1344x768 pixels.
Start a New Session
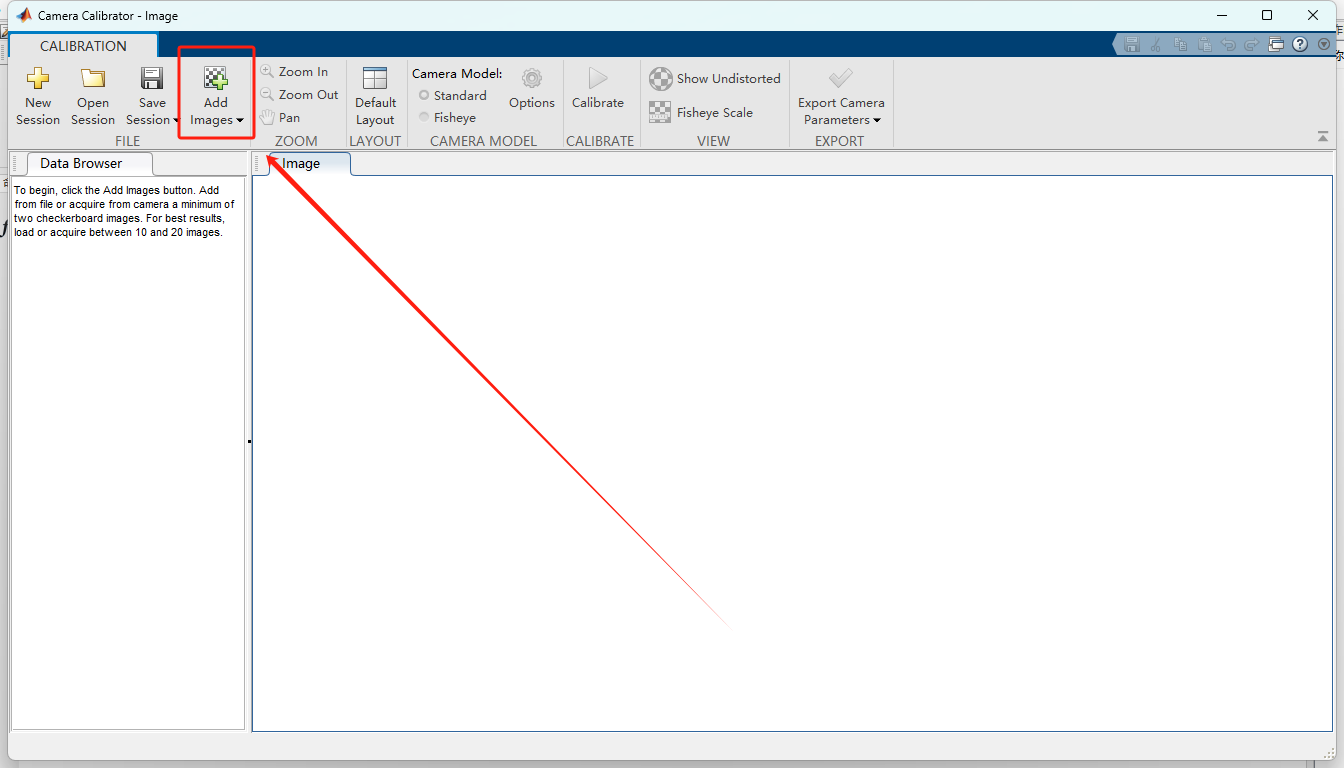click(x=38, y=96)
